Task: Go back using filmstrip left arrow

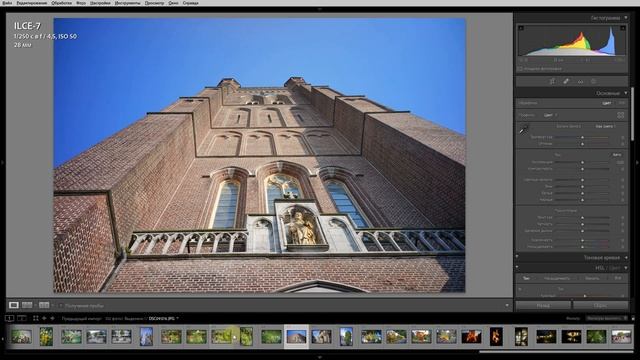Action: (44, 318)
